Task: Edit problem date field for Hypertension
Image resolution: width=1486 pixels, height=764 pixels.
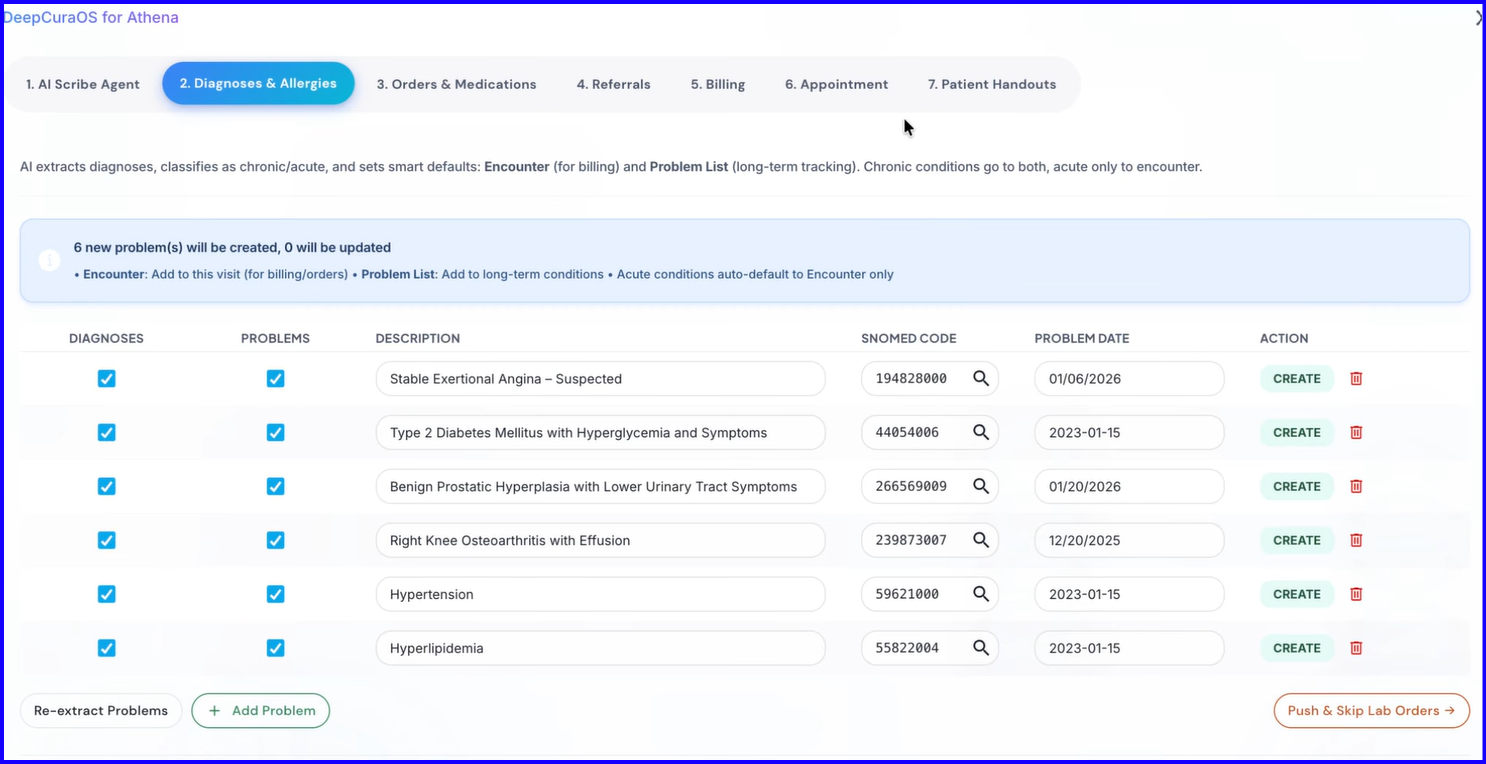Action: click(1129, 595)
